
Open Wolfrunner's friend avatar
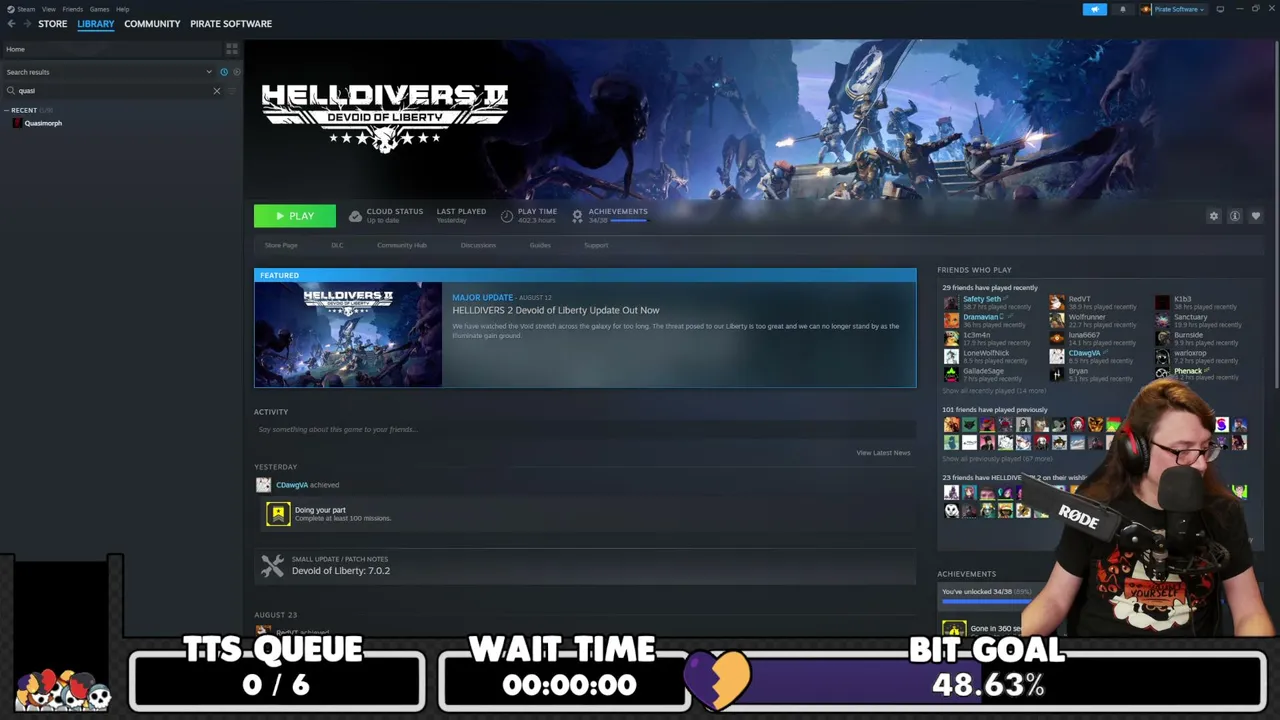point(1057,320)
